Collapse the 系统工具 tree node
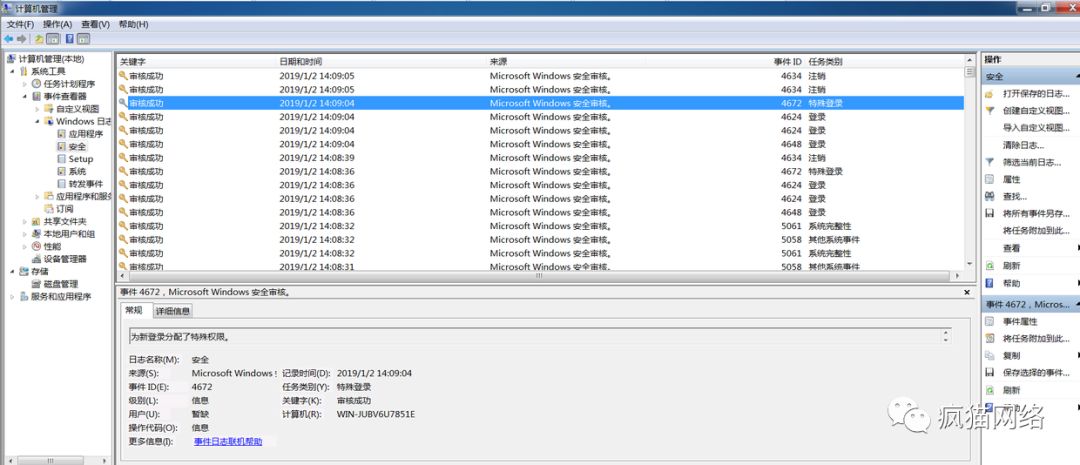Viewport: 1080px width, 465px height. point(12,72)
